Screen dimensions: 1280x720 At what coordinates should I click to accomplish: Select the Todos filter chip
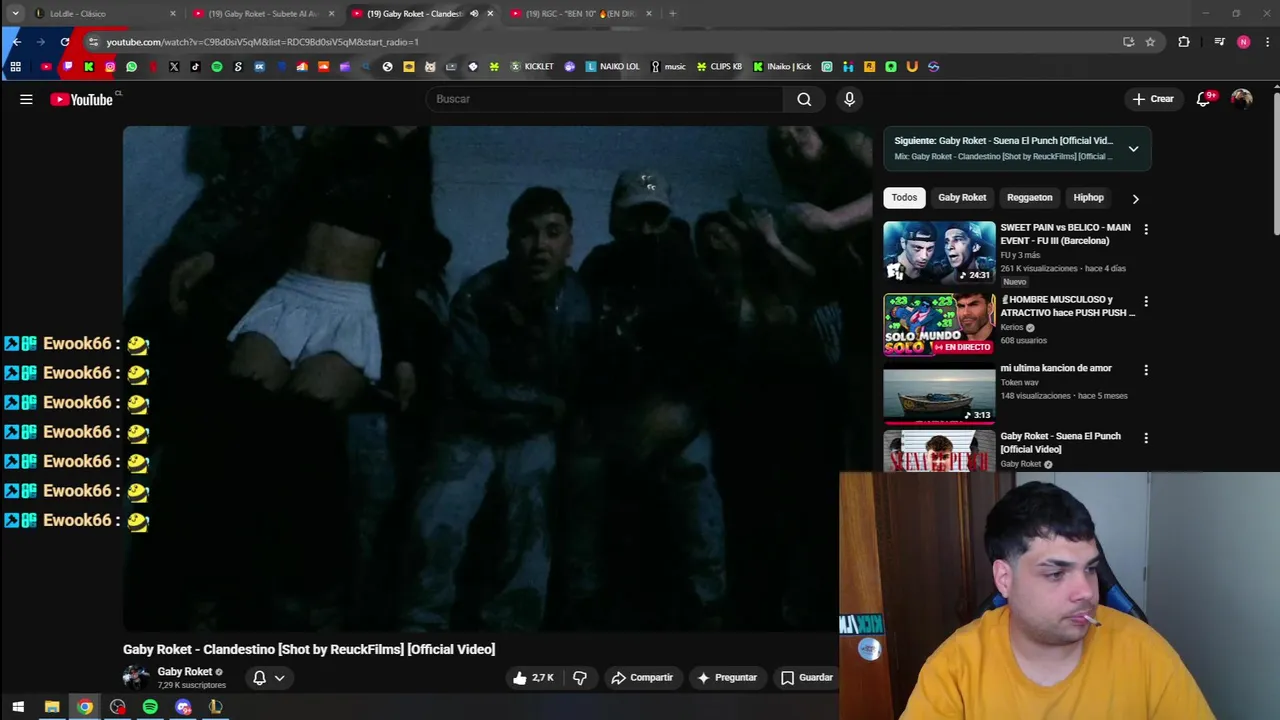tap(904, 198)
